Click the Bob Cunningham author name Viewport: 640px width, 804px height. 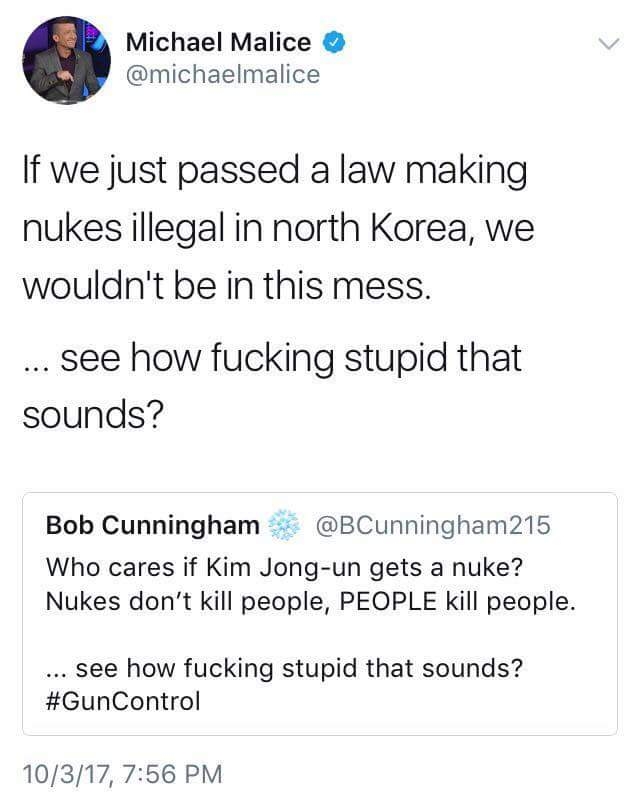(x=154, y=525)
